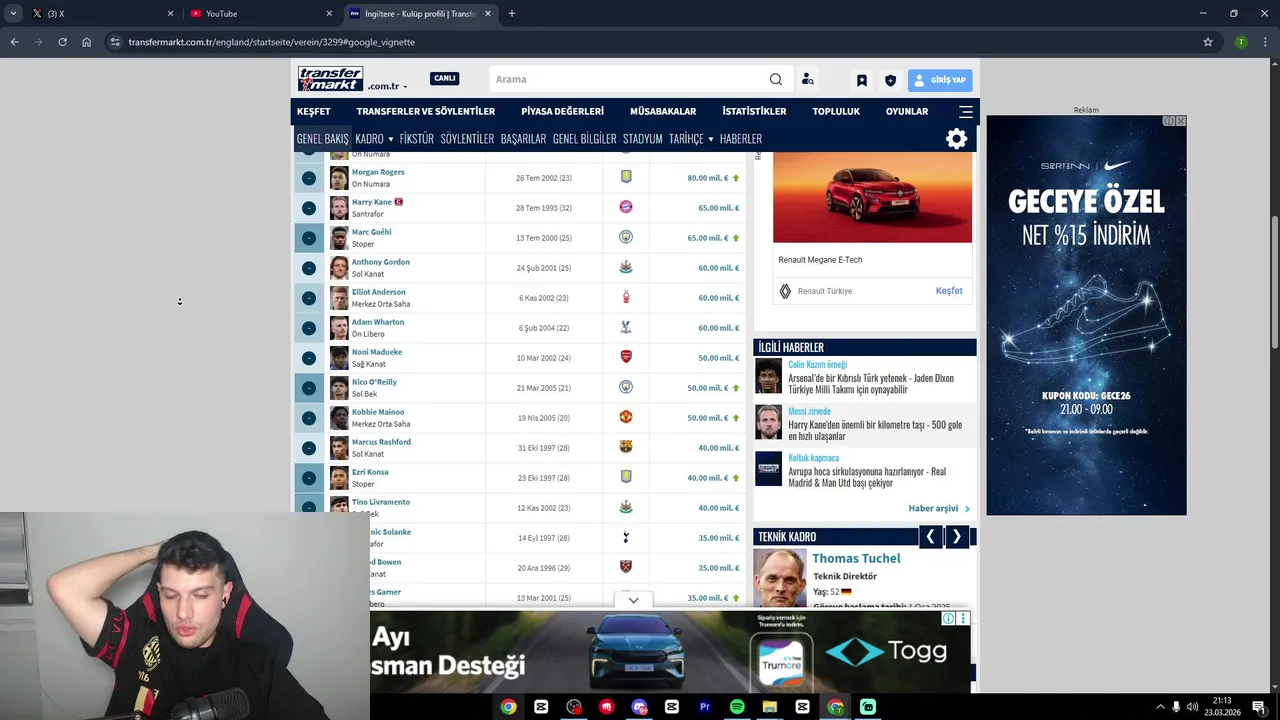Open the İSTATİSTİKLER menu

pos(754,112)
